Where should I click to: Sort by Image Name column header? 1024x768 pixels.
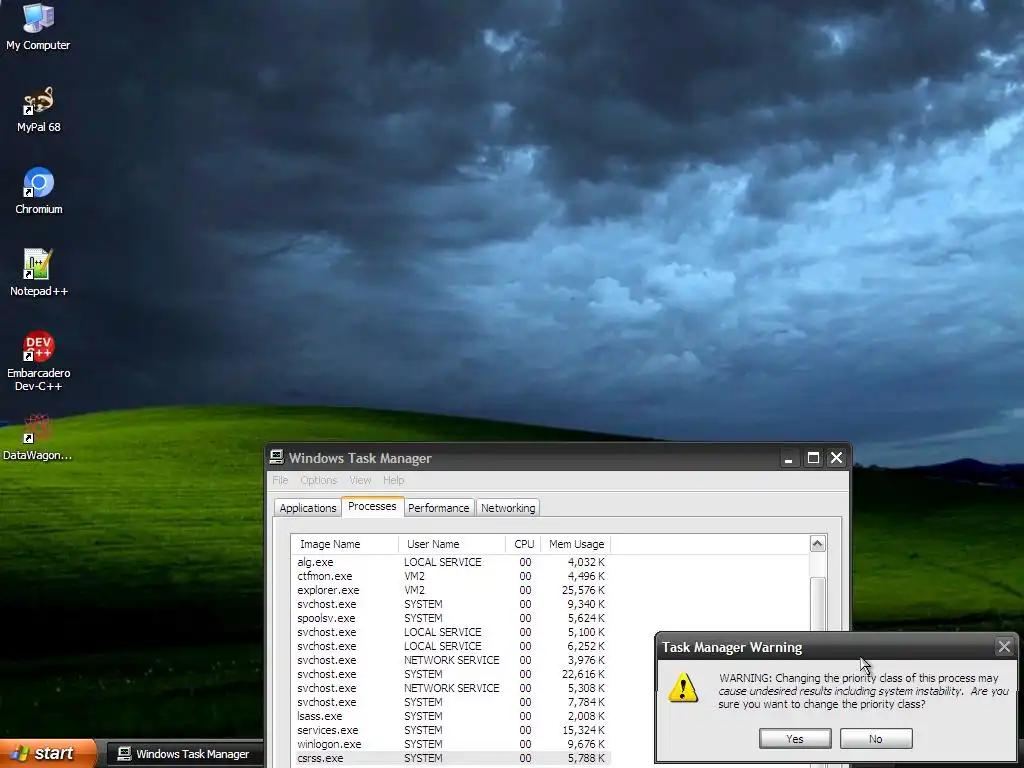point(345,544)
